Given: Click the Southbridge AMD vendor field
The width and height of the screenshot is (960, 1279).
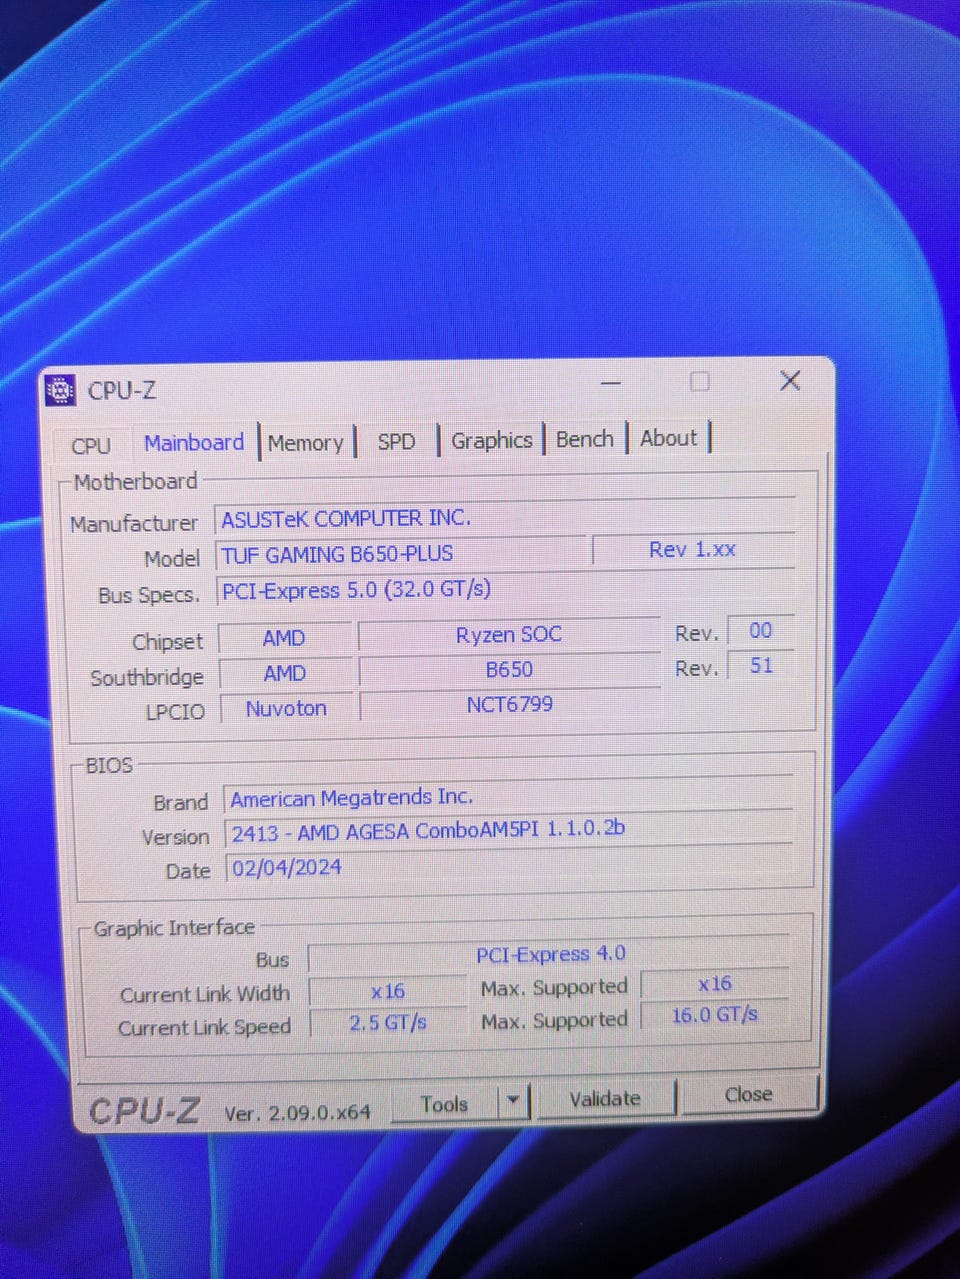Looking at the screenshot, I should 285,673.
